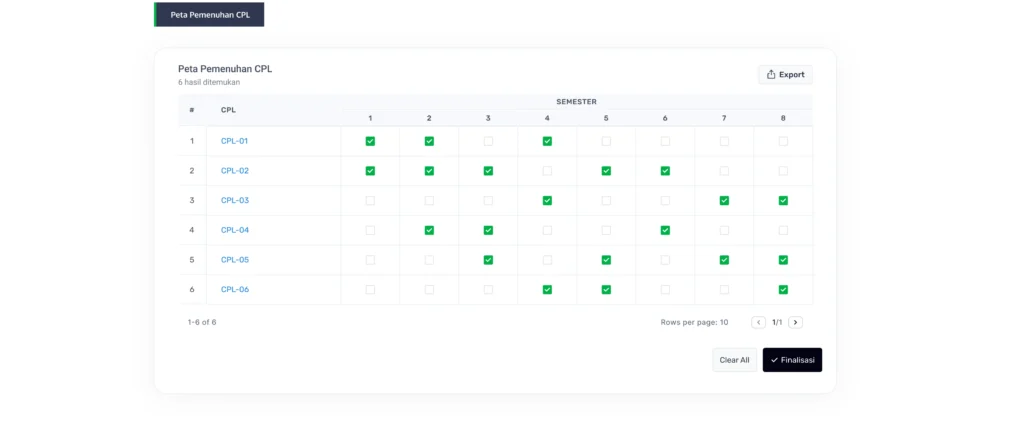Export the CPL map table
The height and width of the screenshot is (426, 1024).
point(786,74)
